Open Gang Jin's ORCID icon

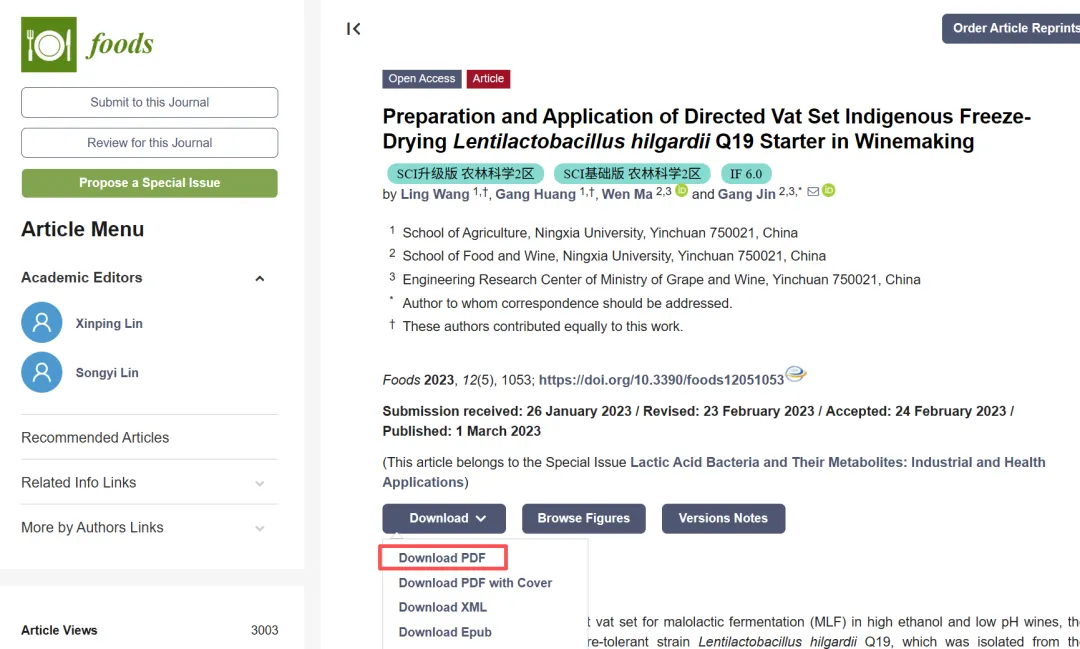(x=829, y=191)
